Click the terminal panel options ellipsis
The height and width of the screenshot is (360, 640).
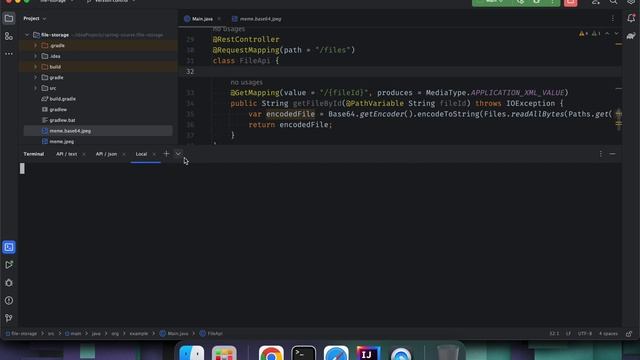tap(600, 154)
